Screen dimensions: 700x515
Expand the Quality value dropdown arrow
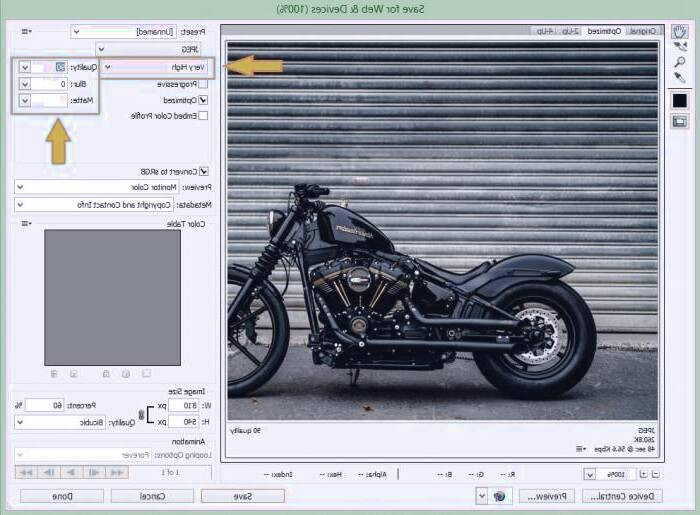pyautogui.click(x=25, y=67)
